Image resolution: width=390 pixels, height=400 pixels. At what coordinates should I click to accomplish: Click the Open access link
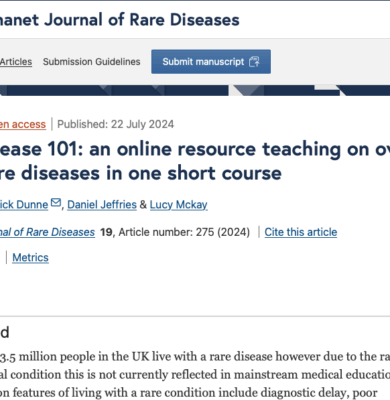coord(23,124)
